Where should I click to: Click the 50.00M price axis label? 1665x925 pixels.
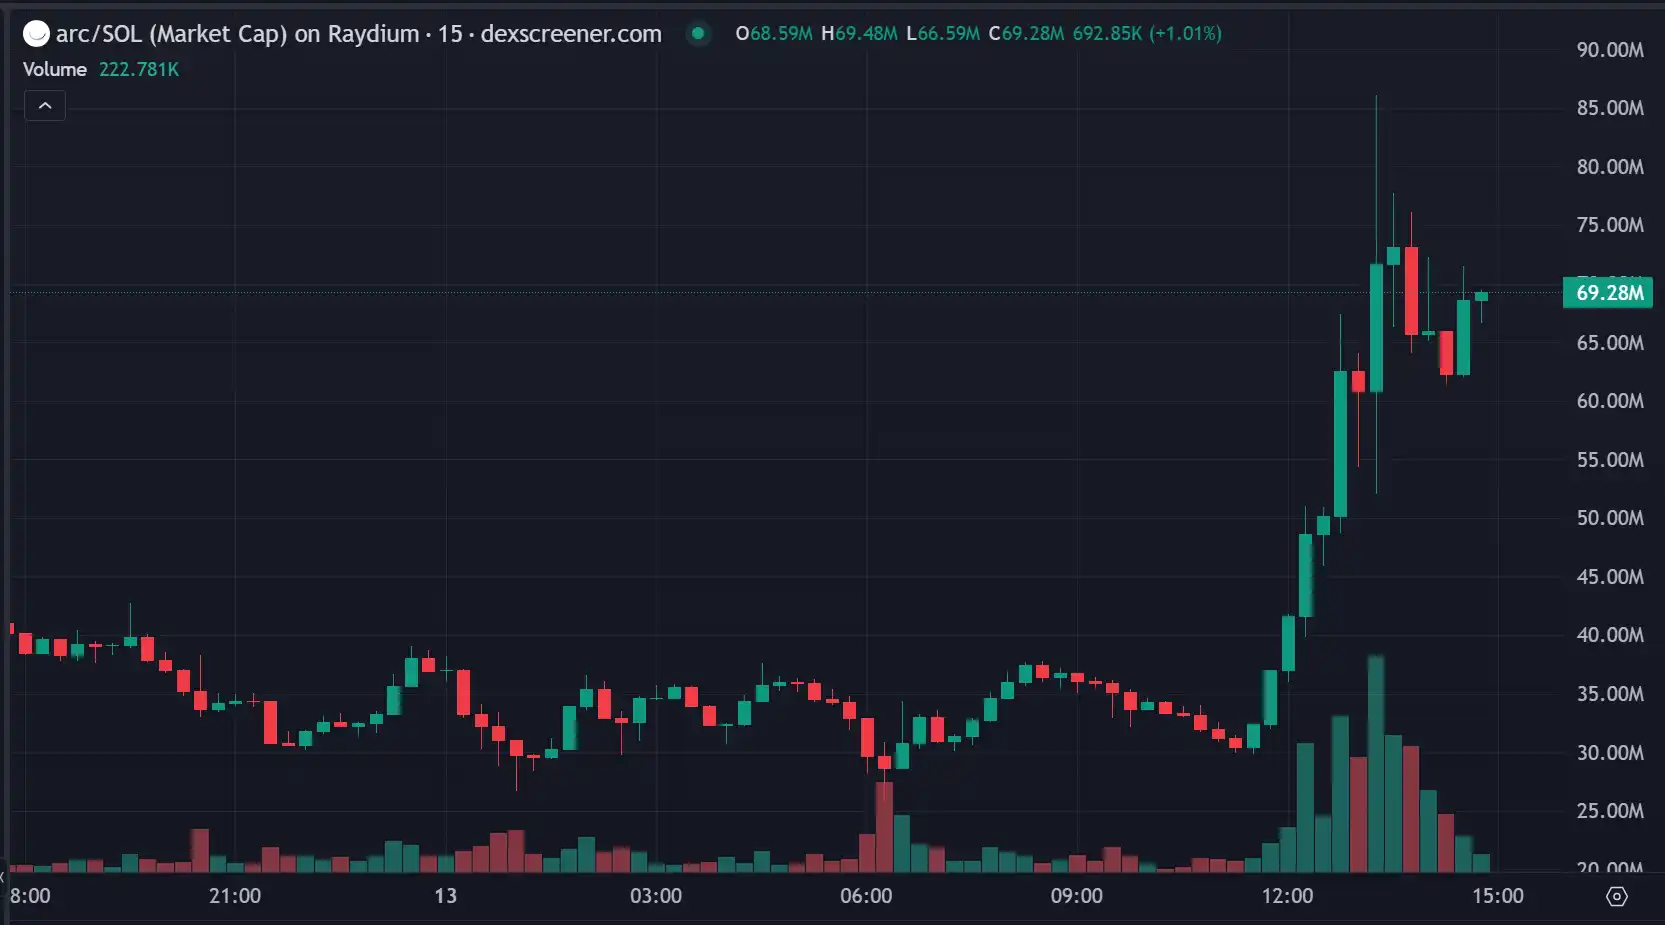(1609, 518)
